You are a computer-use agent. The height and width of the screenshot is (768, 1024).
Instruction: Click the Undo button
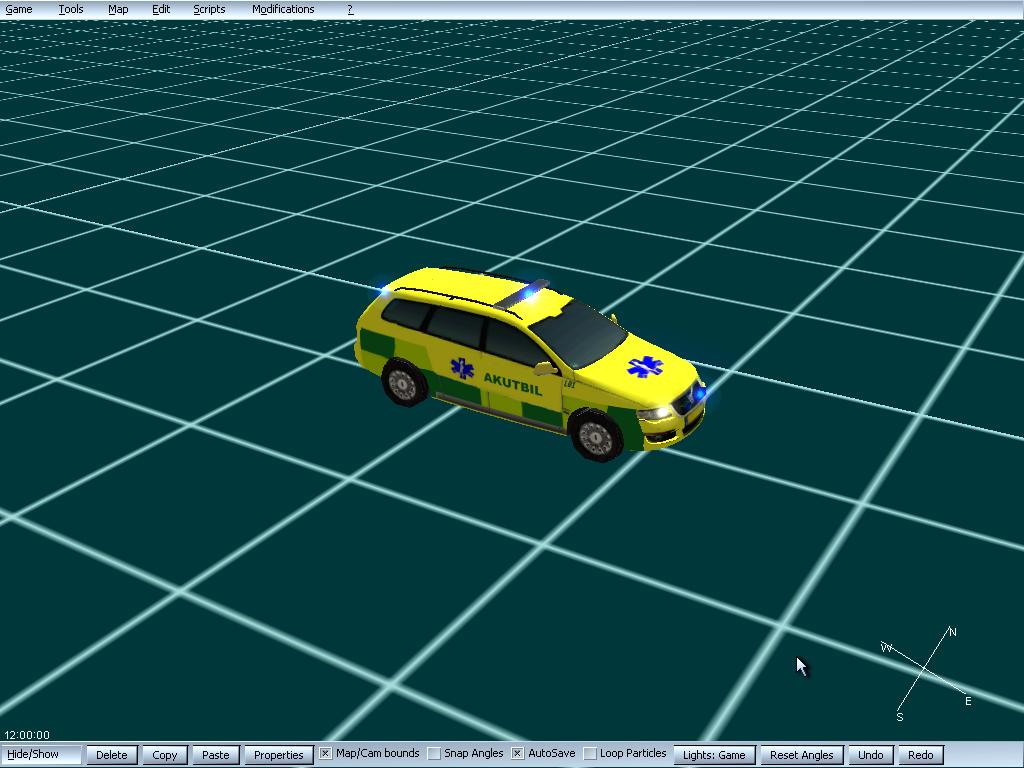pos(871,755)
